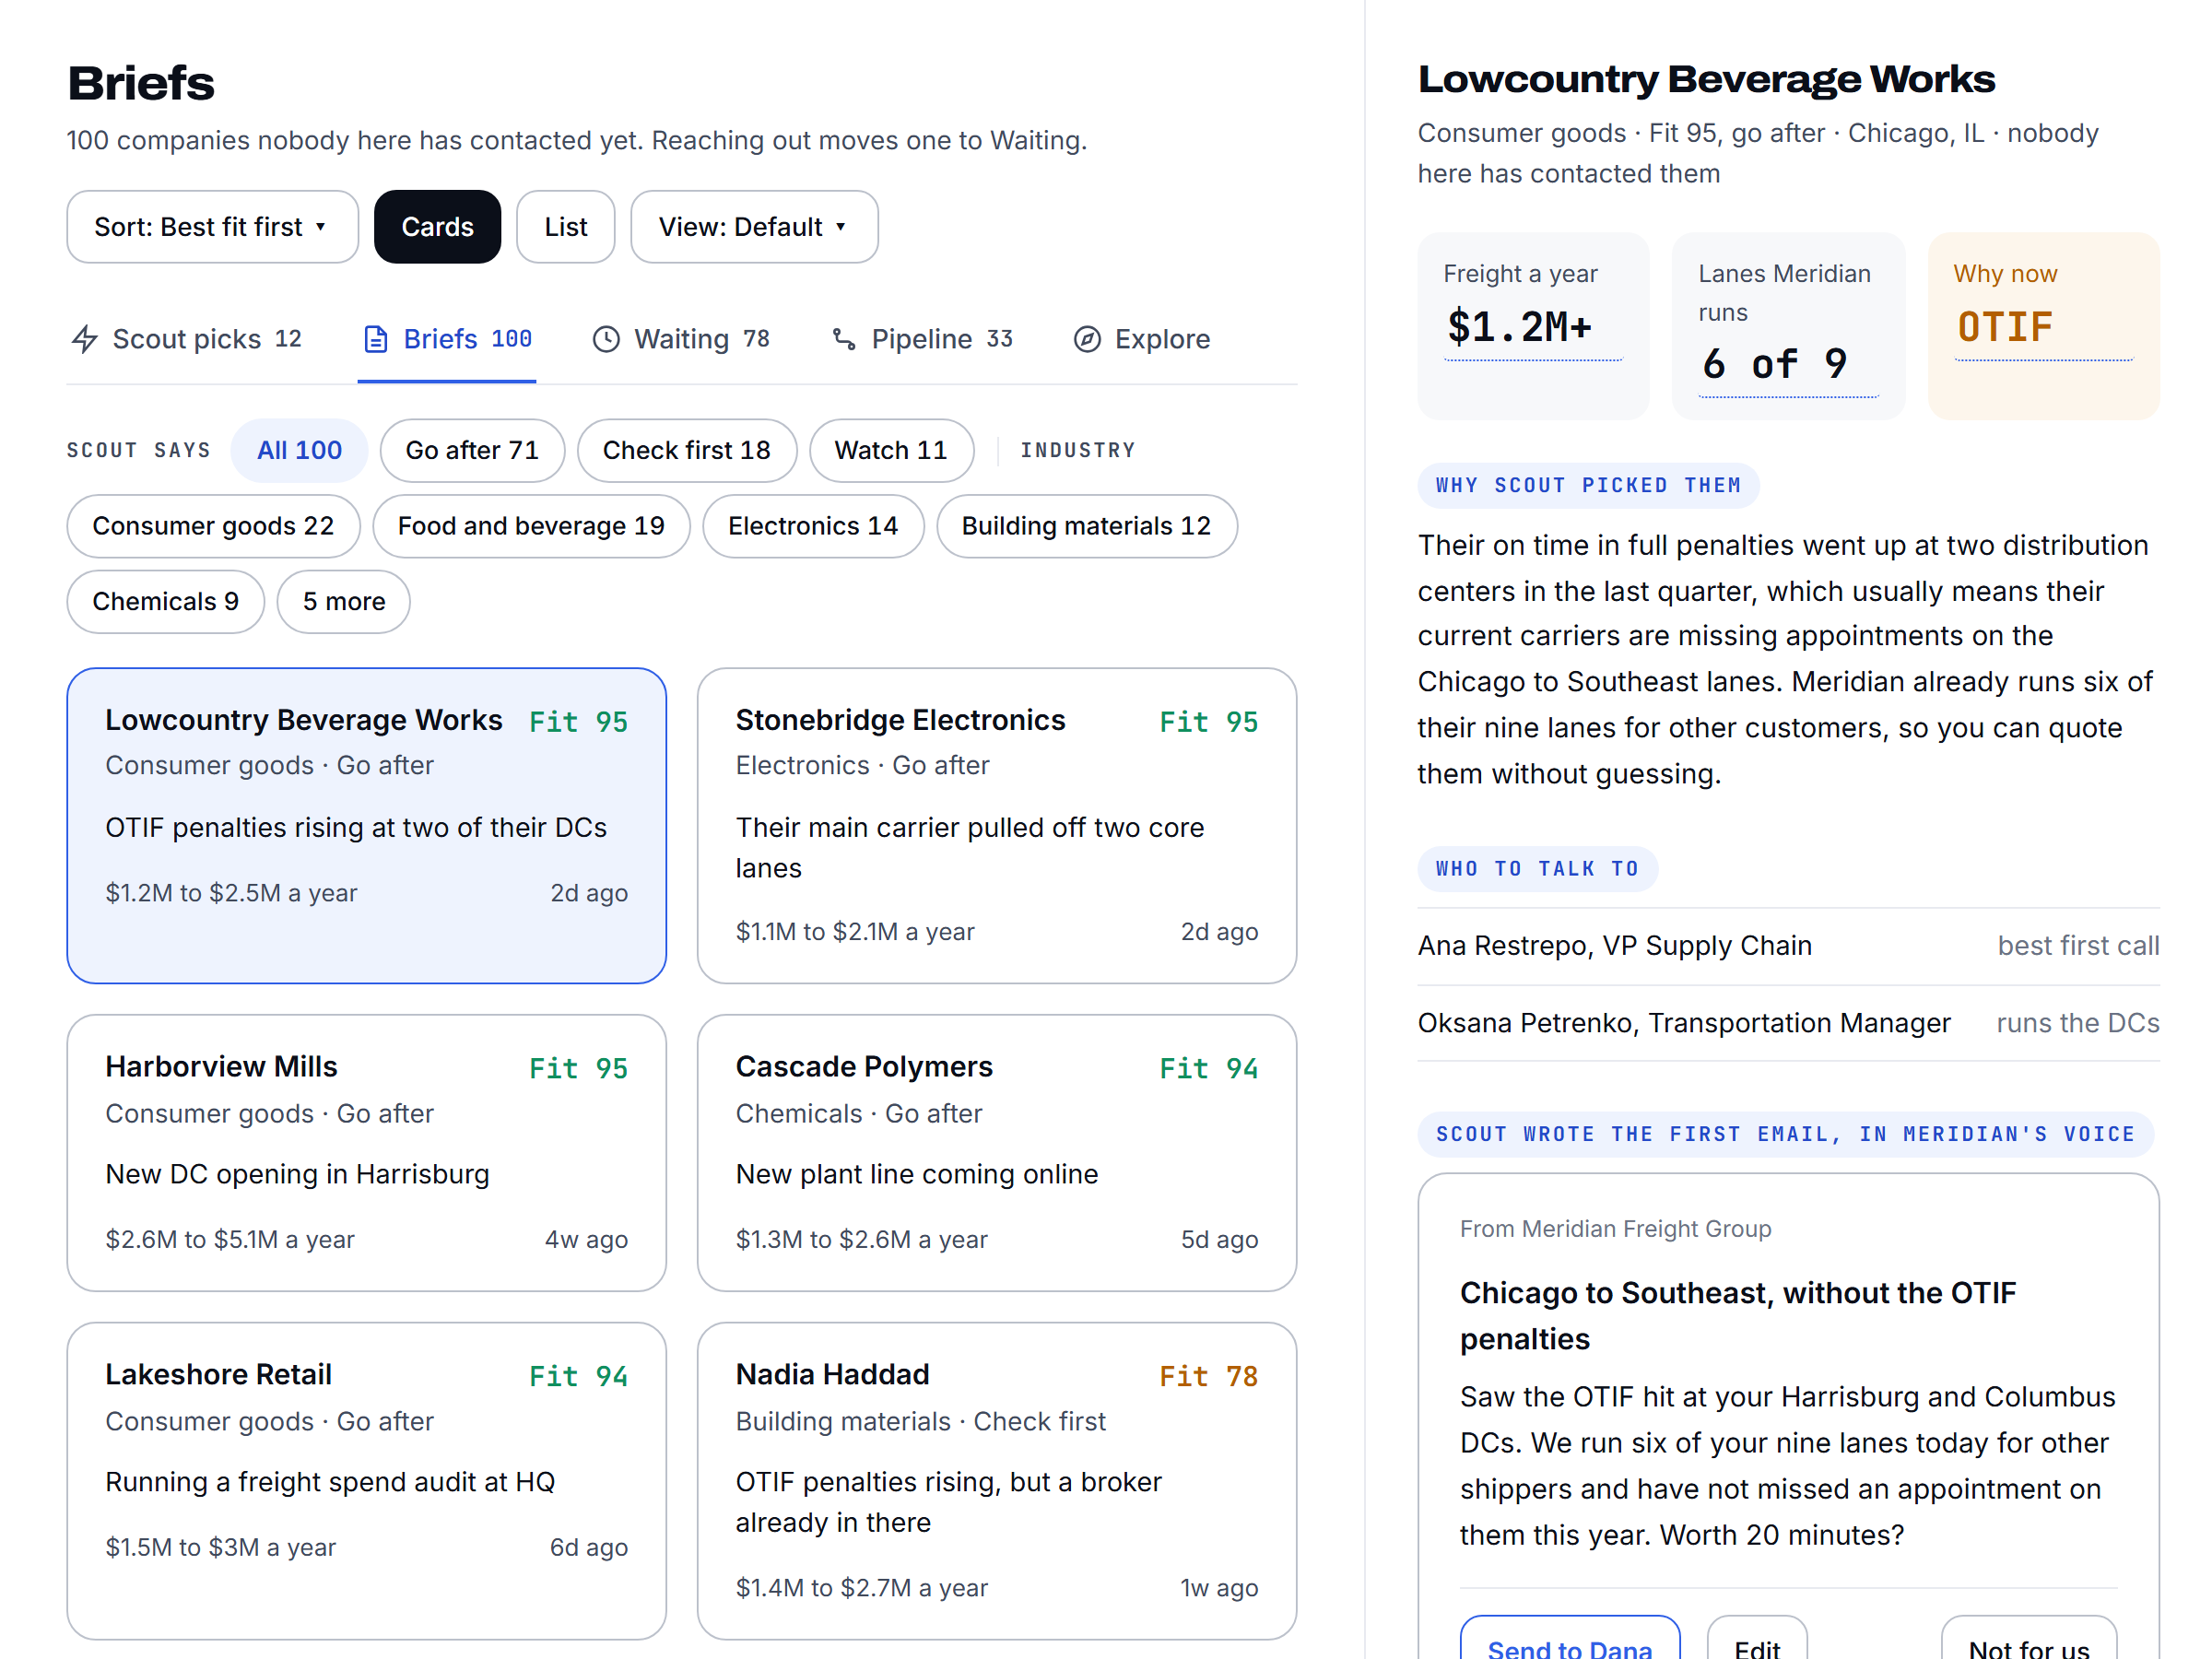Open the Pipeline 33 tab
The height and width of the screenshot is (1659, 2212).
(x=922, y=339)
